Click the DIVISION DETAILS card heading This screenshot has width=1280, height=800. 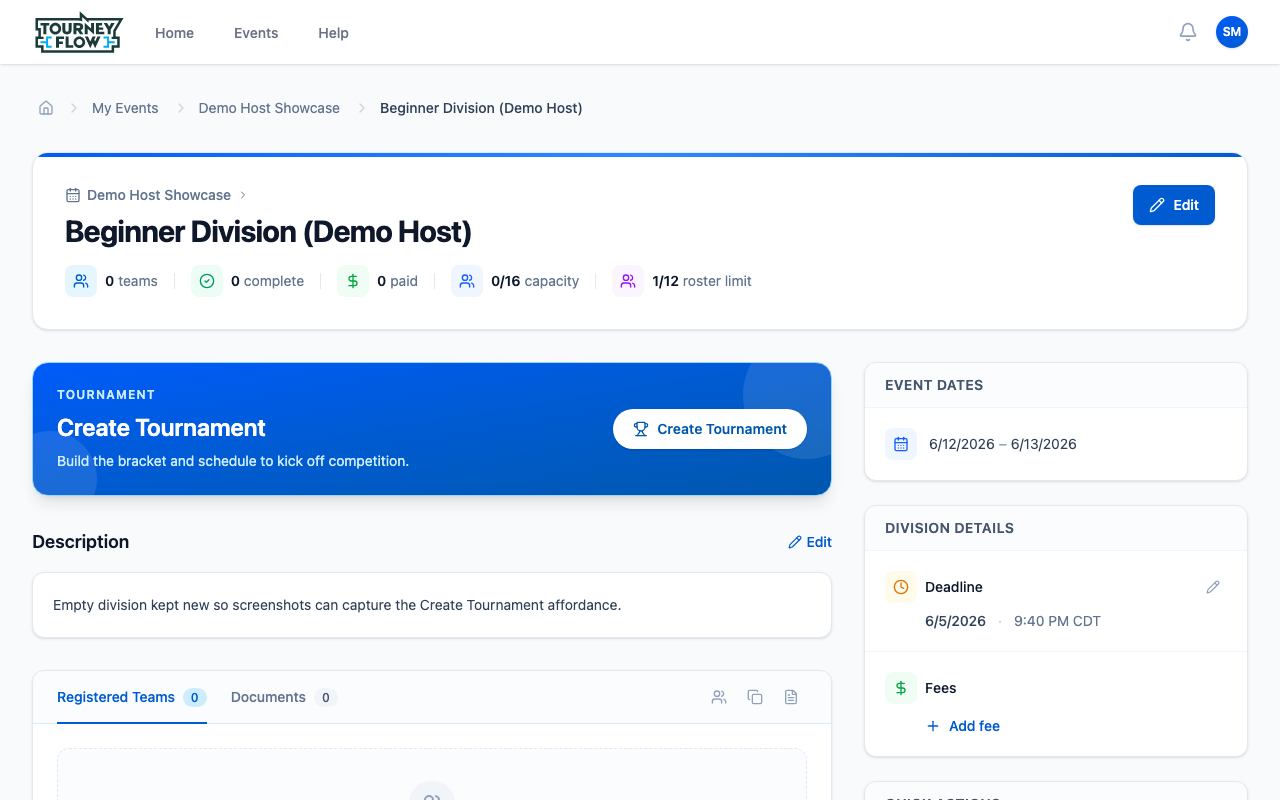(x=949, y=528)
